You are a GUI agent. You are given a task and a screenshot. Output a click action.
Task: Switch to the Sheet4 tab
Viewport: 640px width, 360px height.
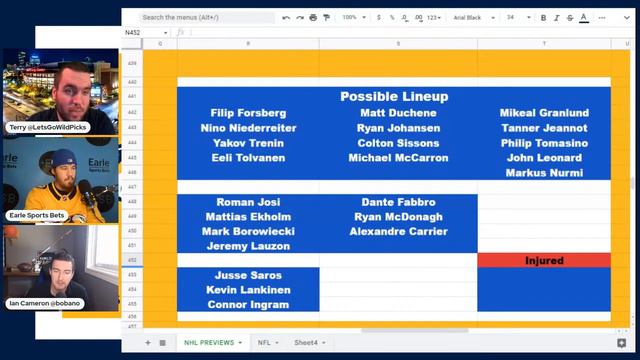306,342
